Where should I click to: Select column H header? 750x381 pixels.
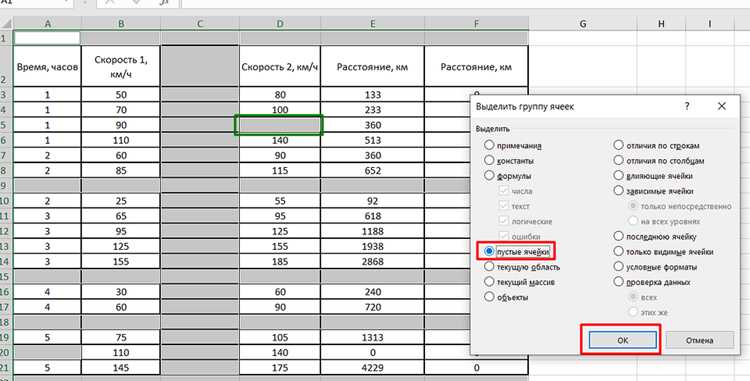661,23
